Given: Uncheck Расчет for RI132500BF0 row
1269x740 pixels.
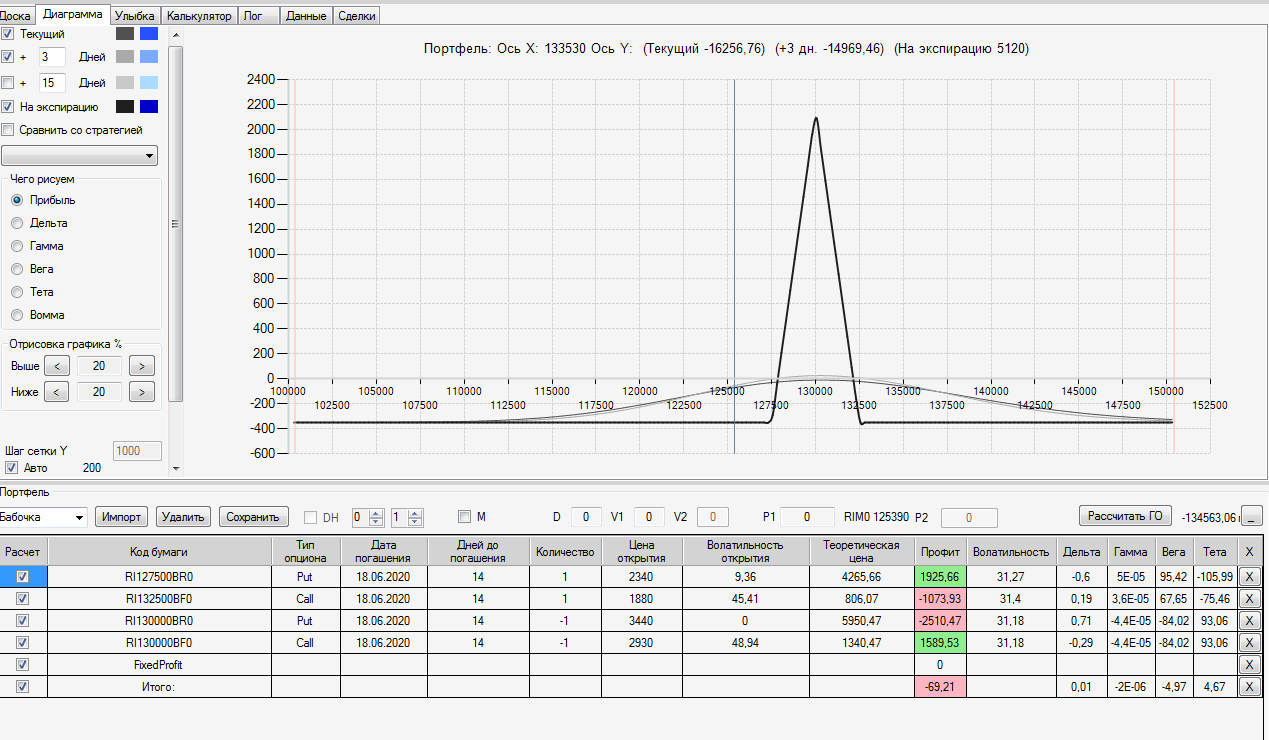Looking at the screenshot, I should [23, 598].
